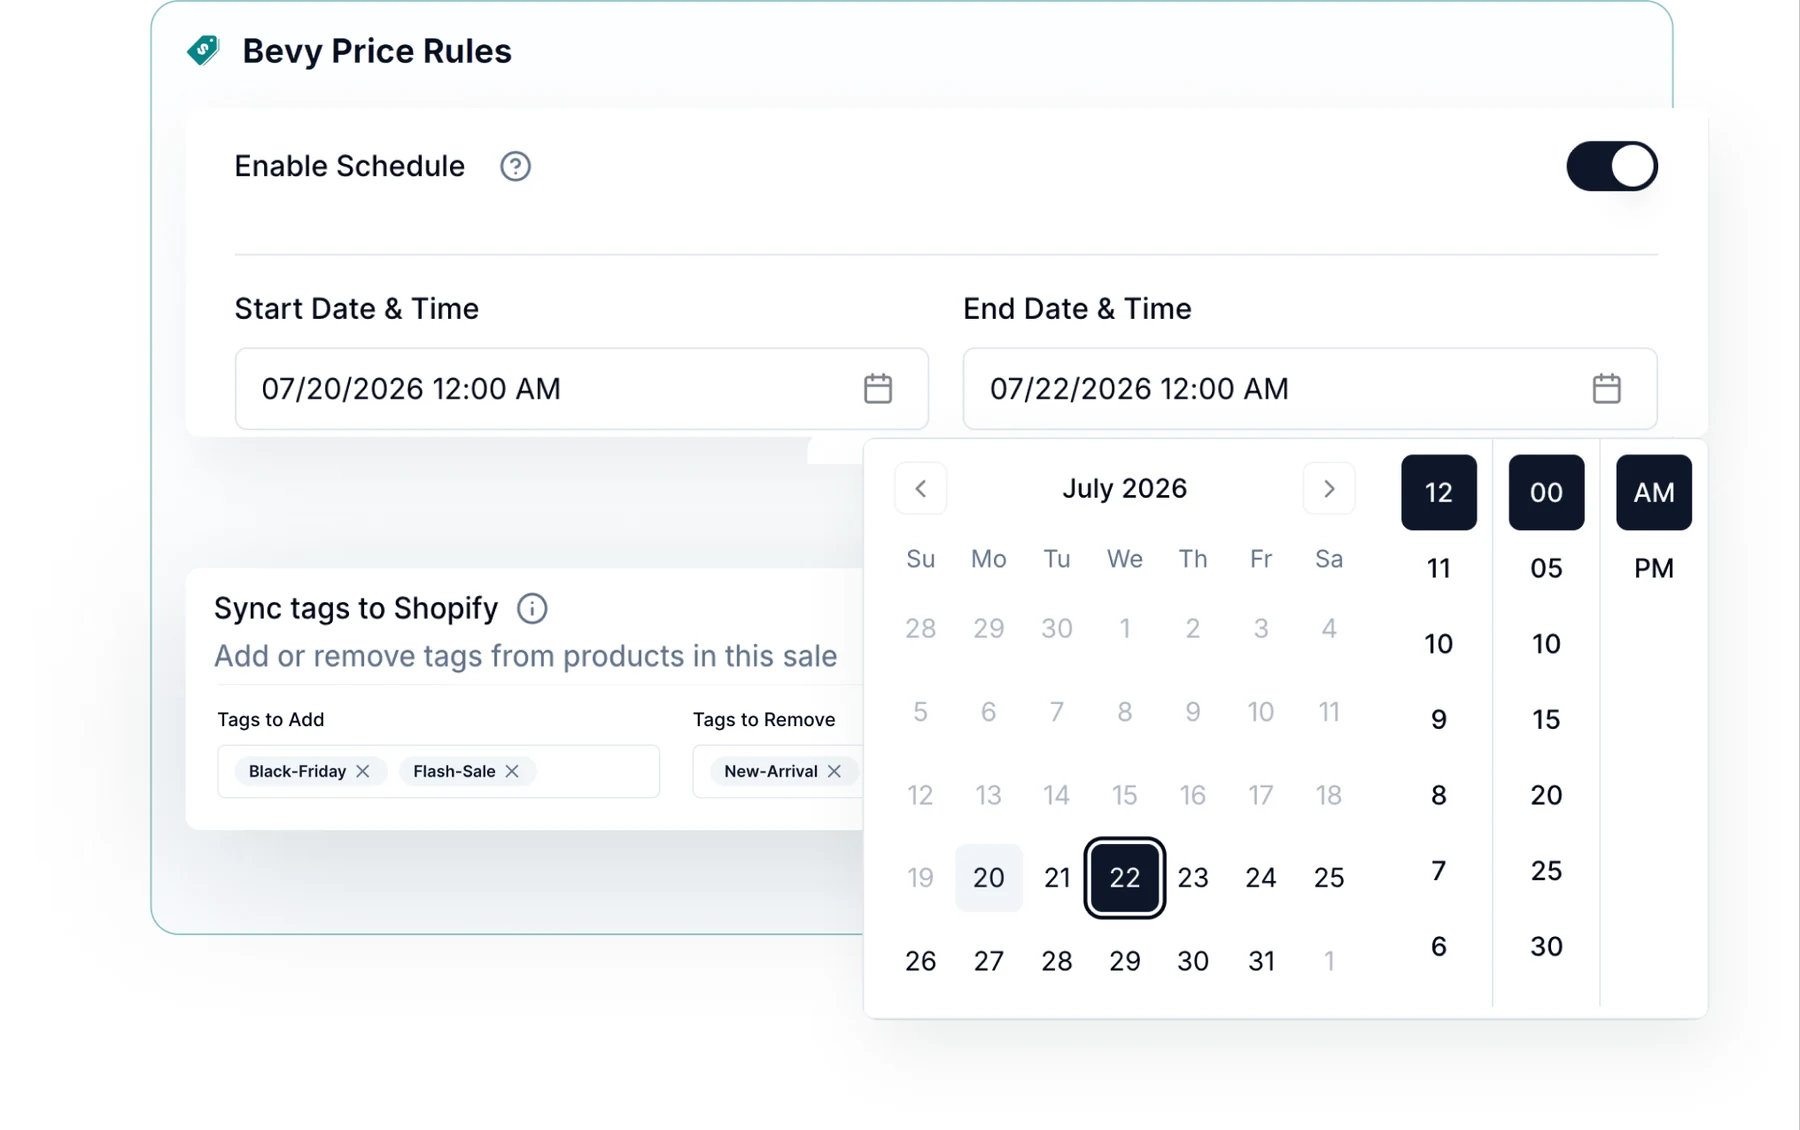
Task: Click the July 2026 month heading
Action: click(x=1125, y=488)
